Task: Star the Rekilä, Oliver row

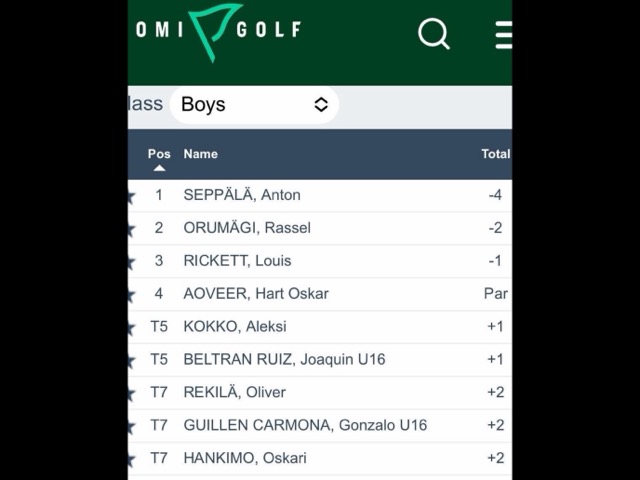Action: (131, 394)
